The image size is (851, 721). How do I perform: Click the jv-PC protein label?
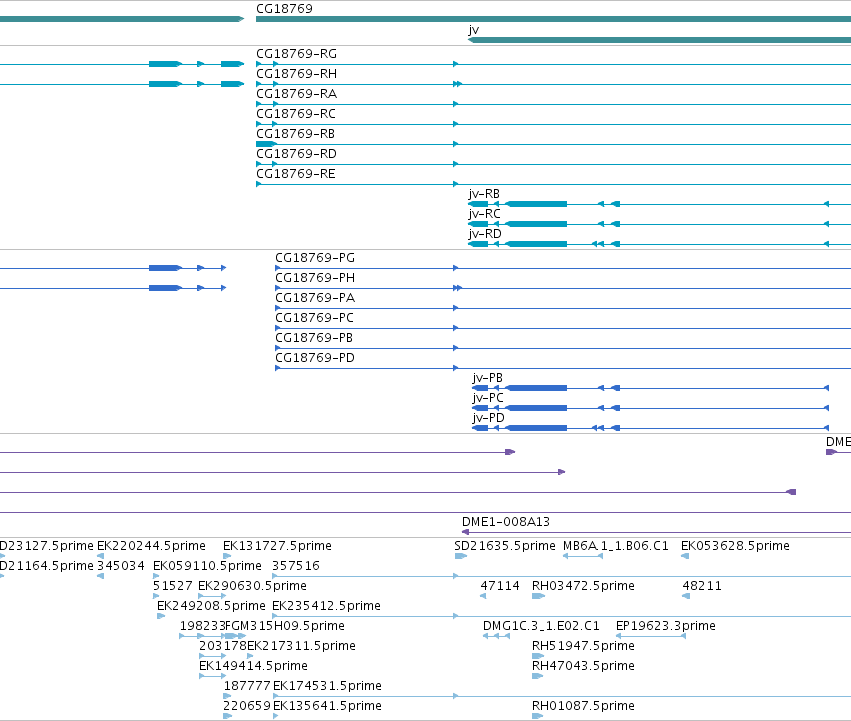point(488,398)
